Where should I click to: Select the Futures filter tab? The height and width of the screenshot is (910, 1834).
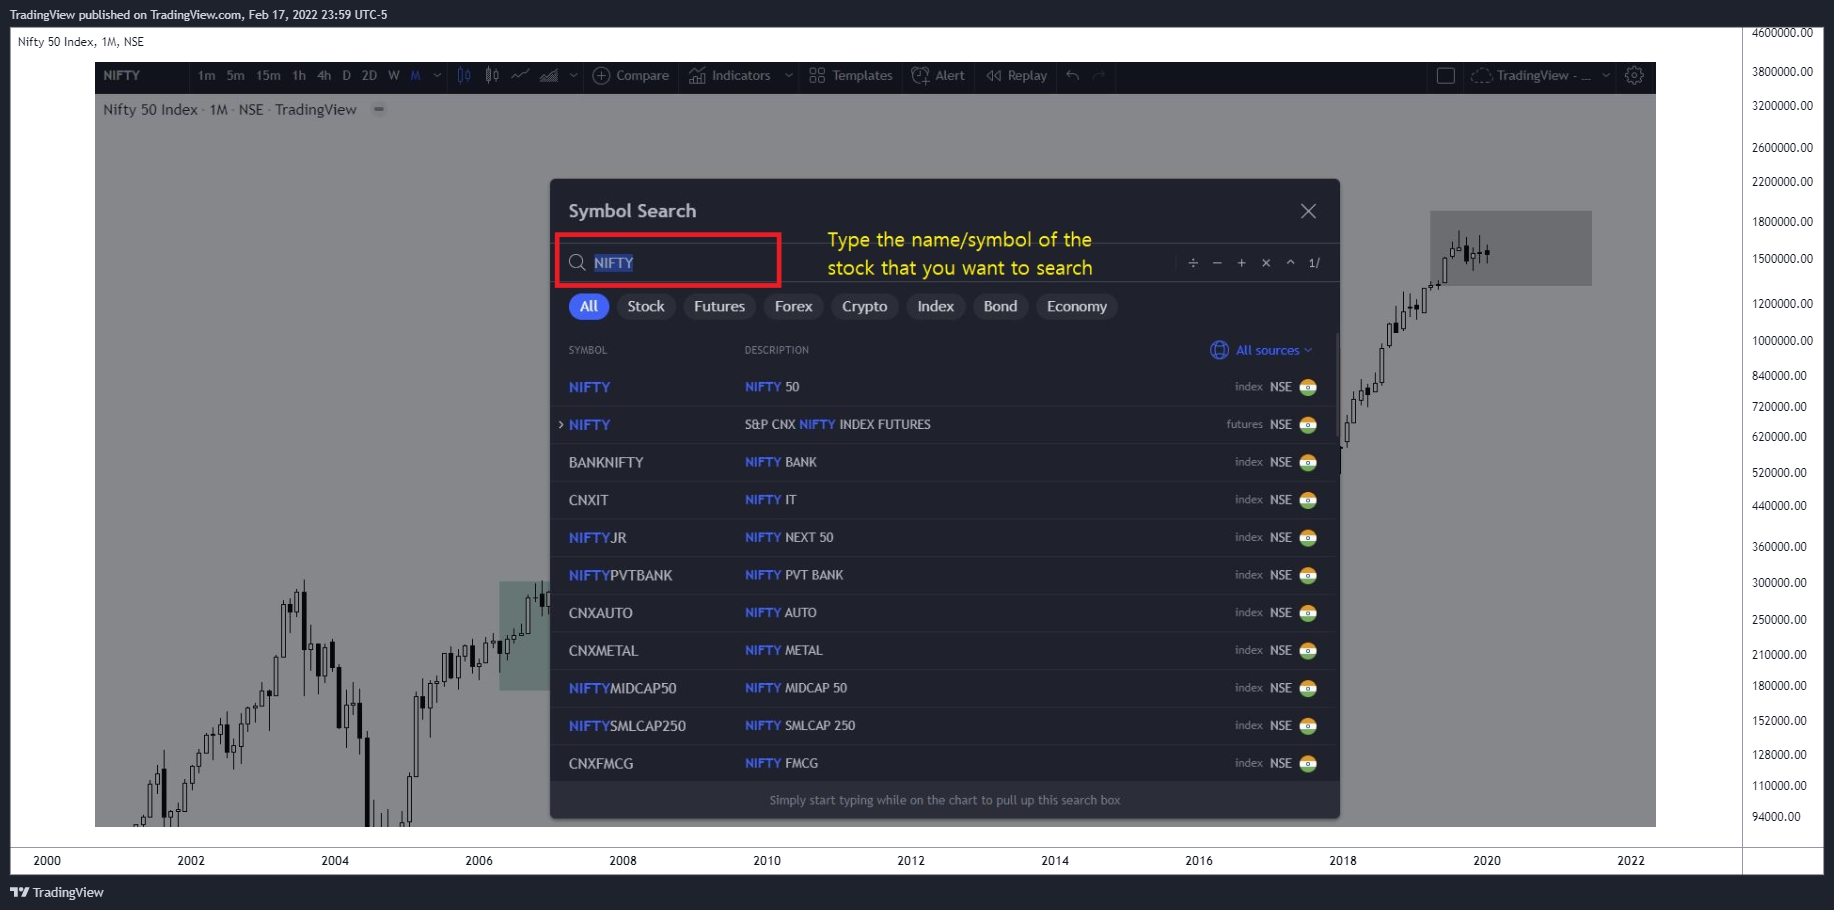click(x=720, y=306)
